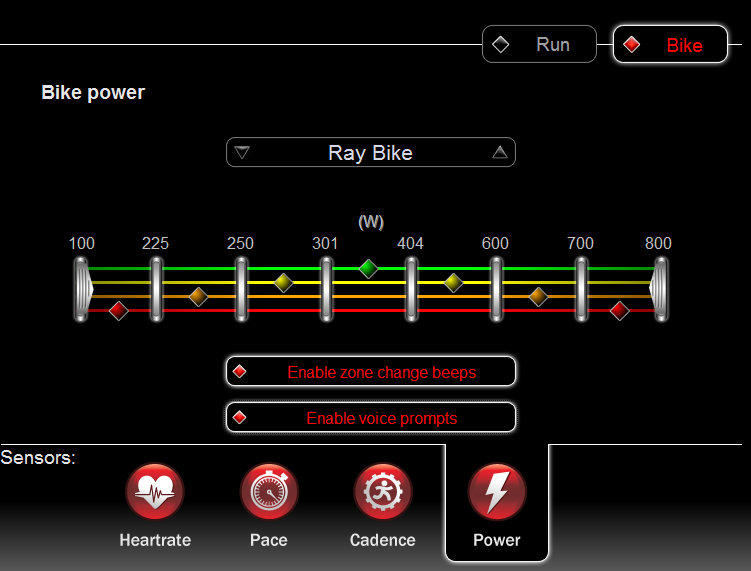Click the zone slider handle at 301 watts
751x571 pixels.
click(326, 289)
